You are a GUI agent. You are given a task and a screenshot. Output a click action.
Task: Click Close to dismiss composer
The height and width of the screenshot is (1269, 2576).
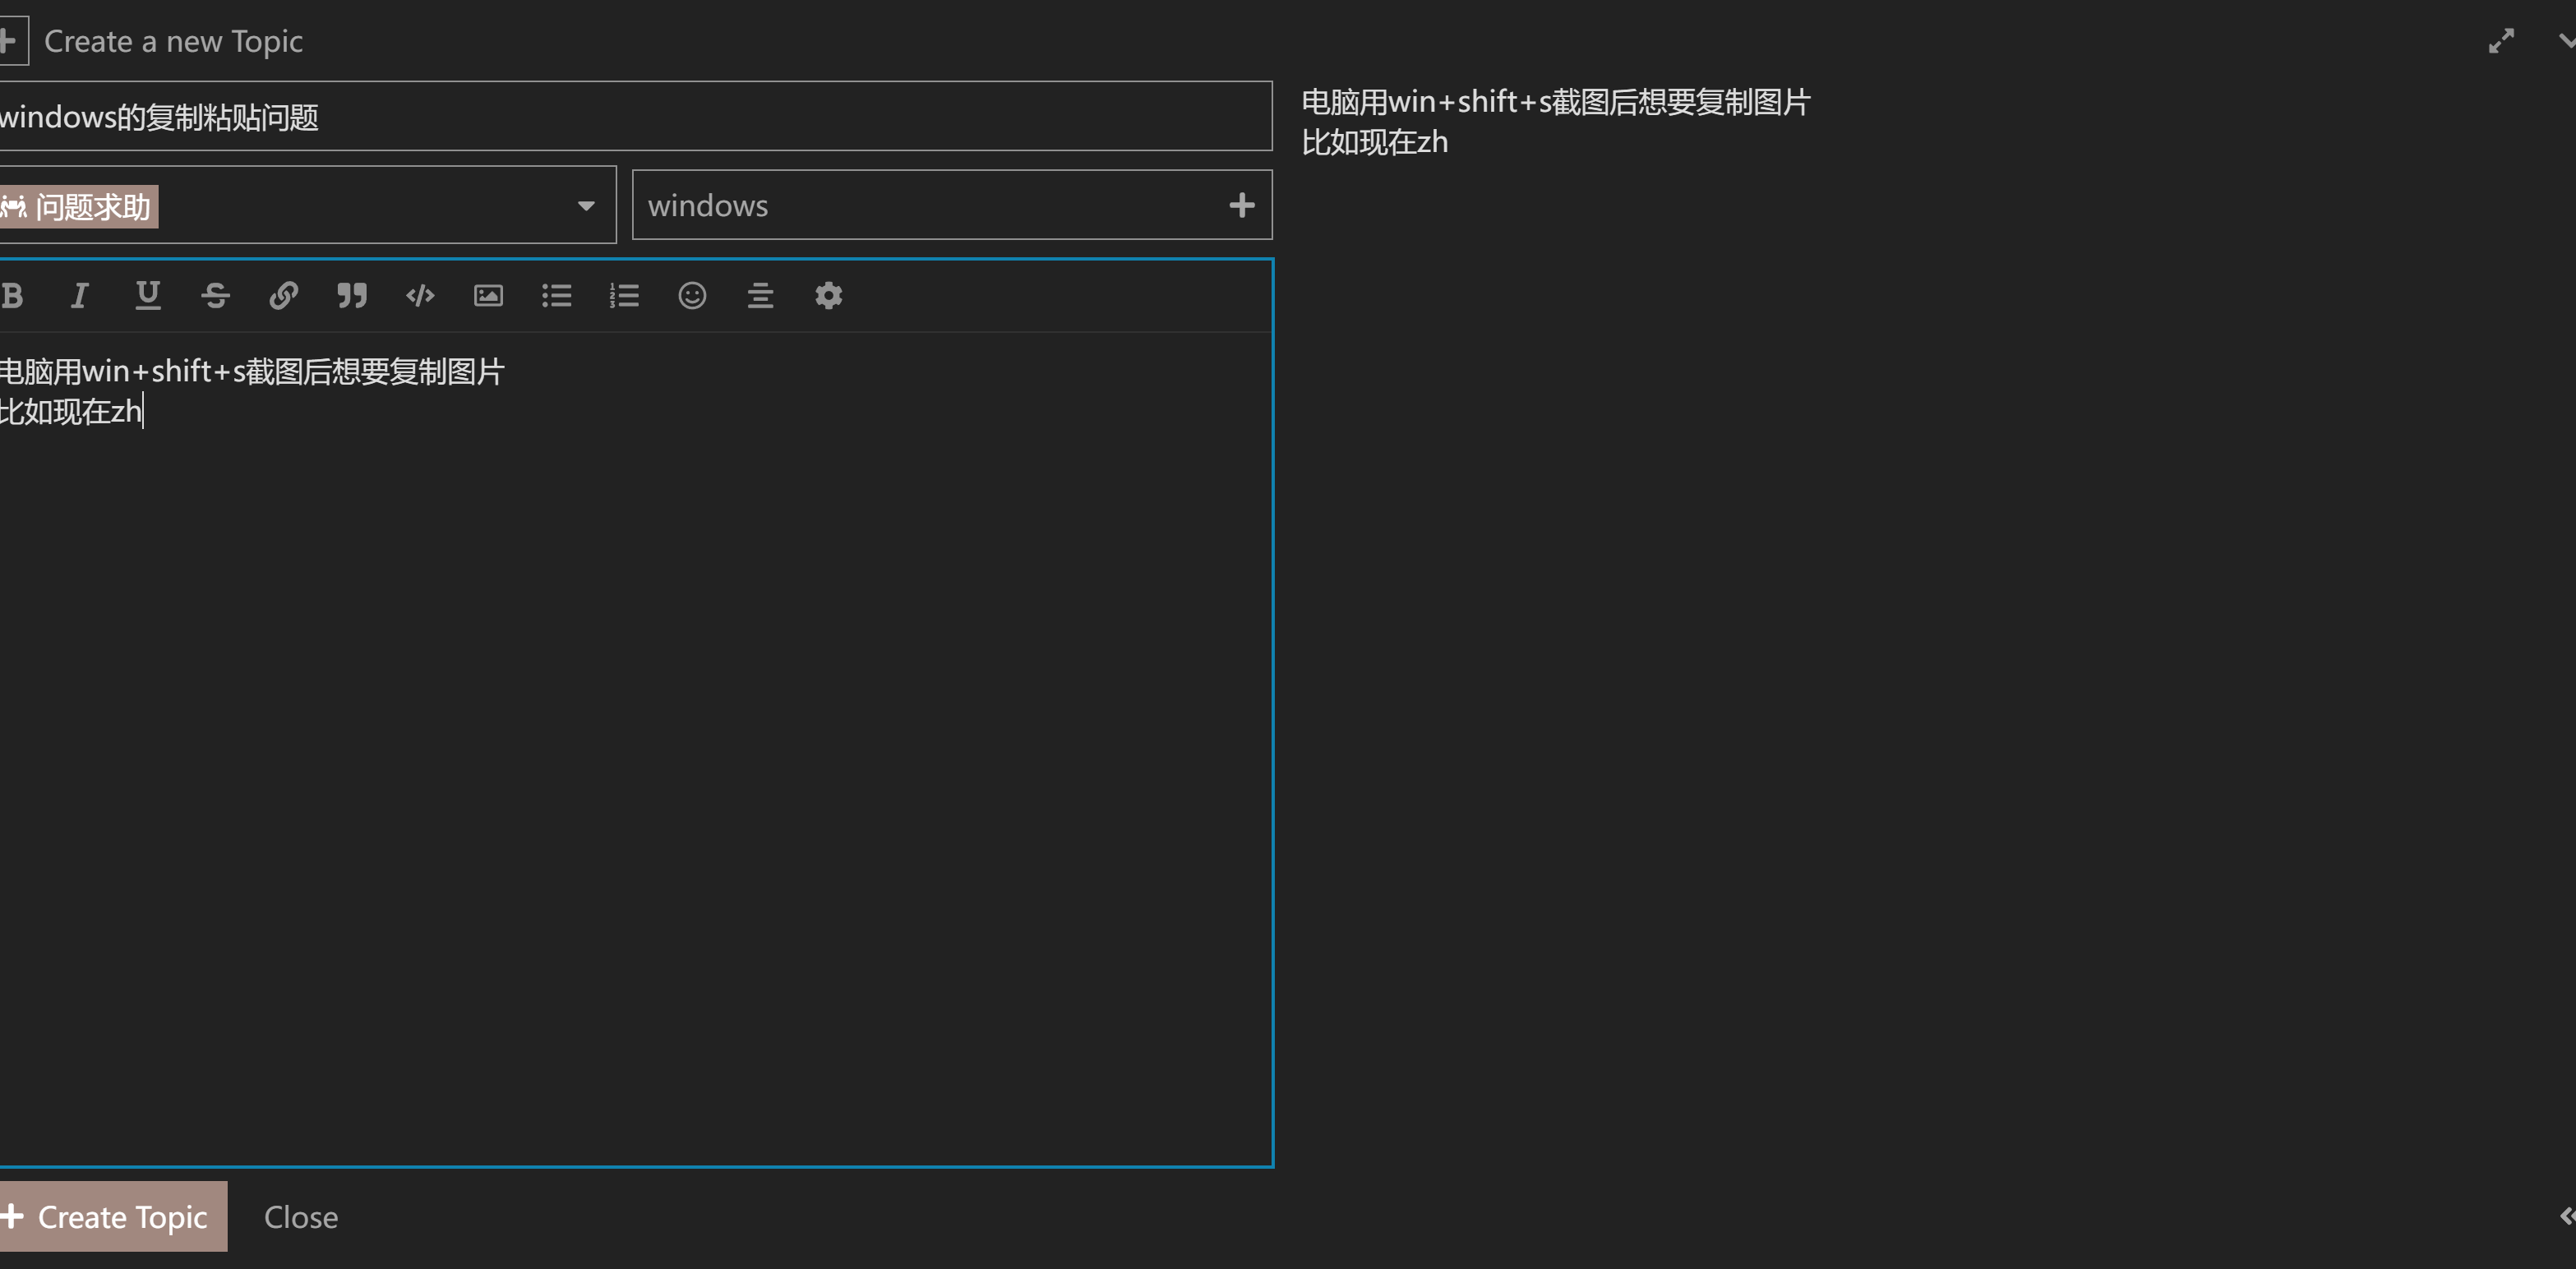point(301,1217)
